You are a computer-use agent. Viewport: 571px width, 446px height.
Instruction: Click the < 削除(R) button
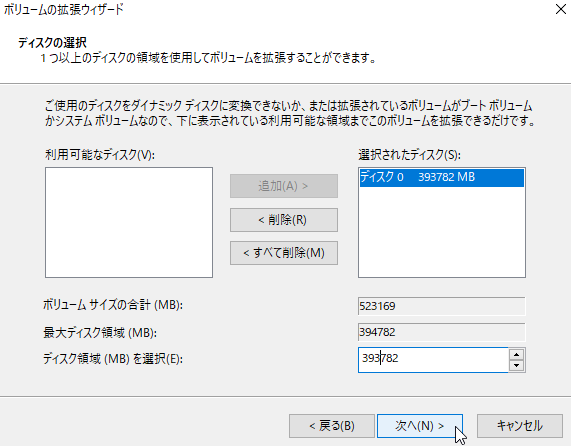click(284, 220)
